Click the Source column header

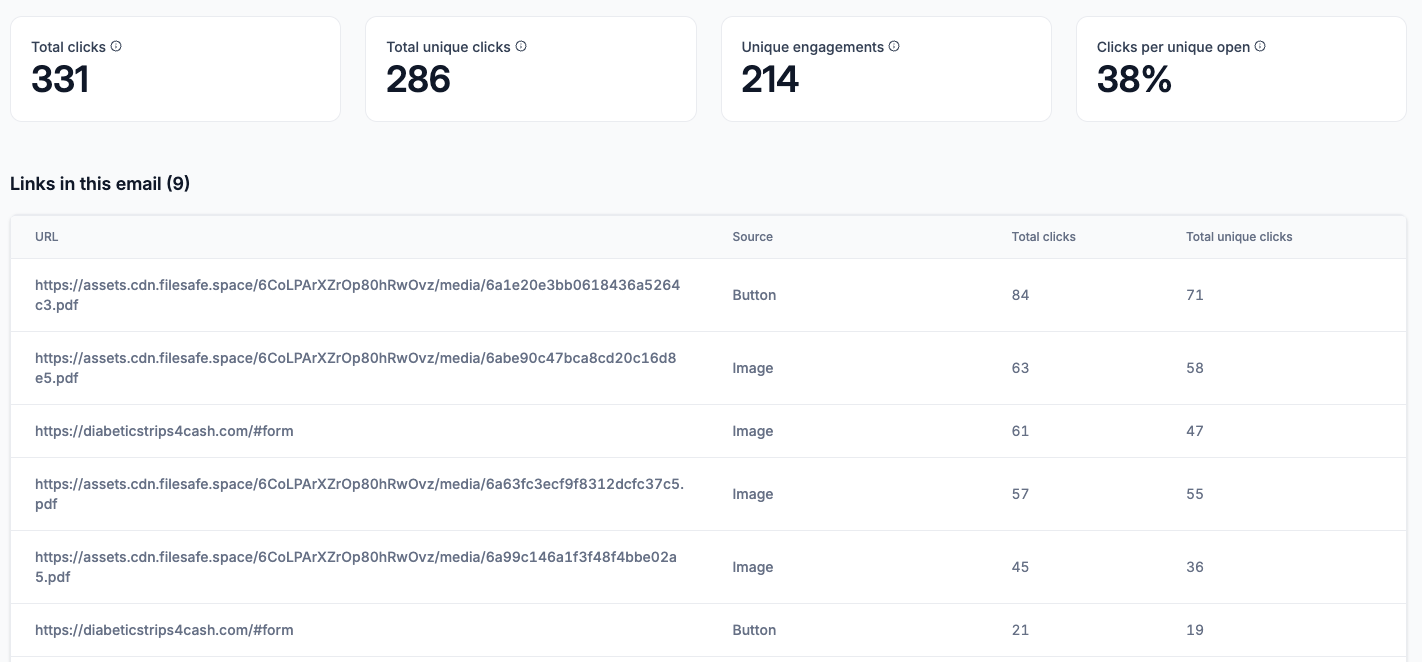(x=752, y=237)
